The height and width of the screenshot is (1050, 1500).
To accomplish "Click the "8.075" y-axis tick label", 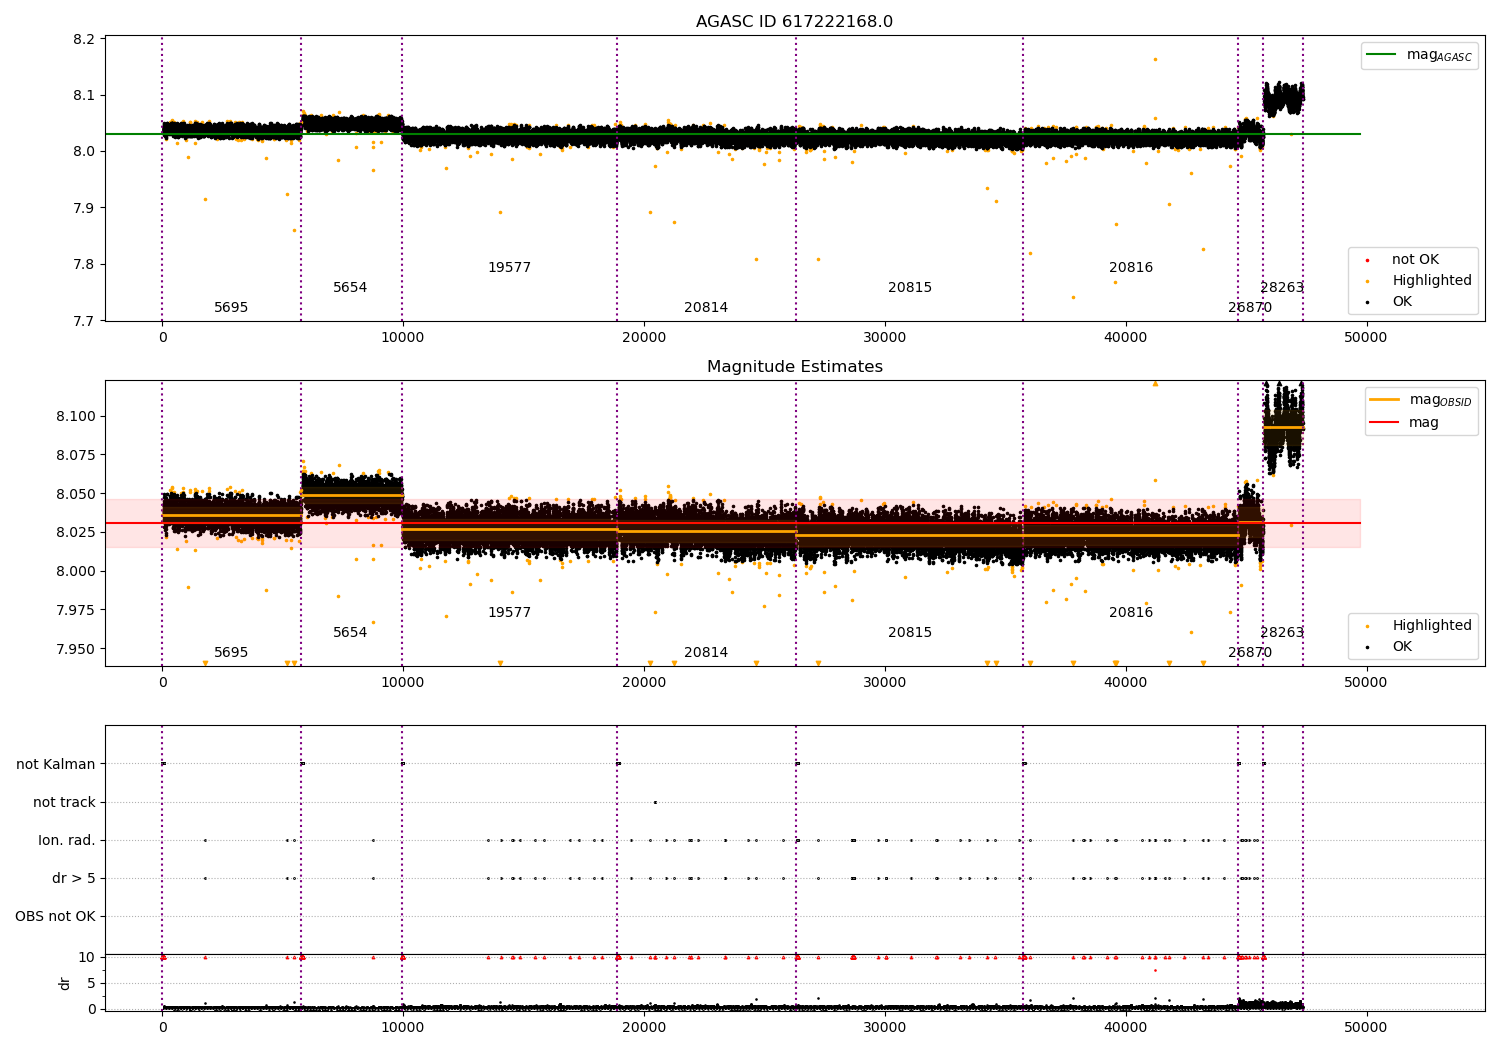I will tap(76, 455).
